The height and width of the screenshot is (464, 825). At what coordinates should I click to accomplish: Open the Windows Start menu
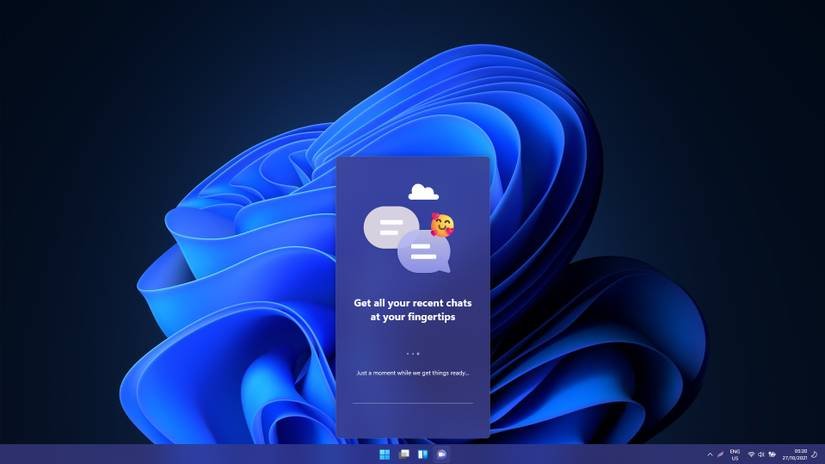click(385, 455)
